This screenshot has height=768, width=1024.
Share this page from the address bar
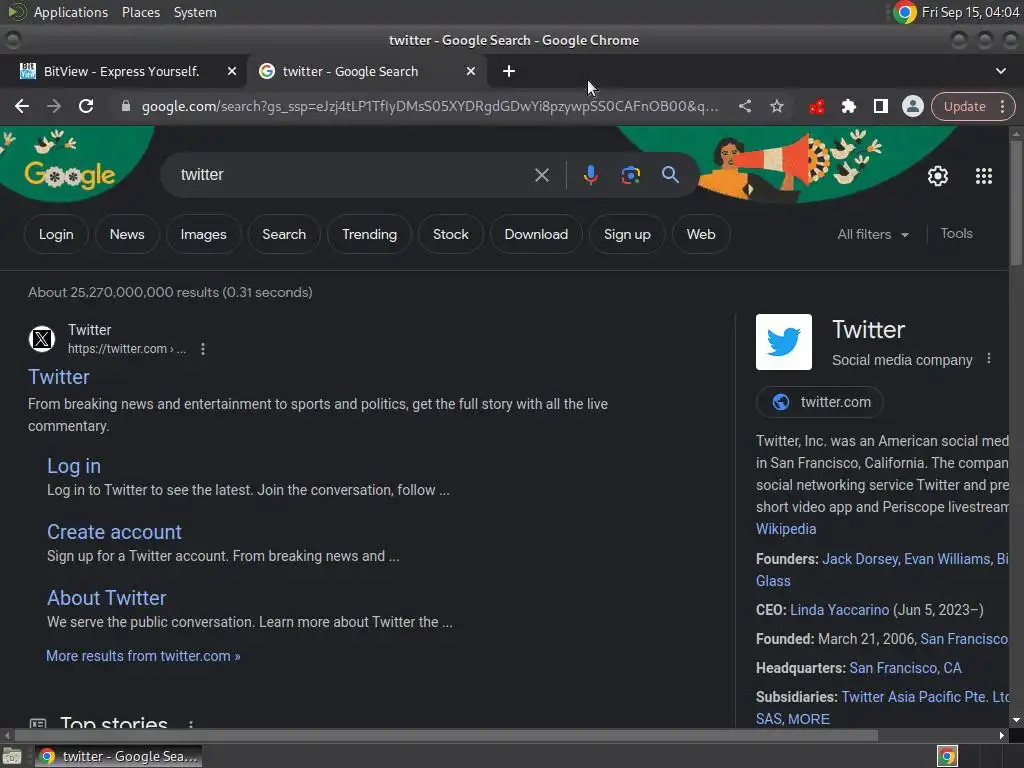tap(745, 106)
